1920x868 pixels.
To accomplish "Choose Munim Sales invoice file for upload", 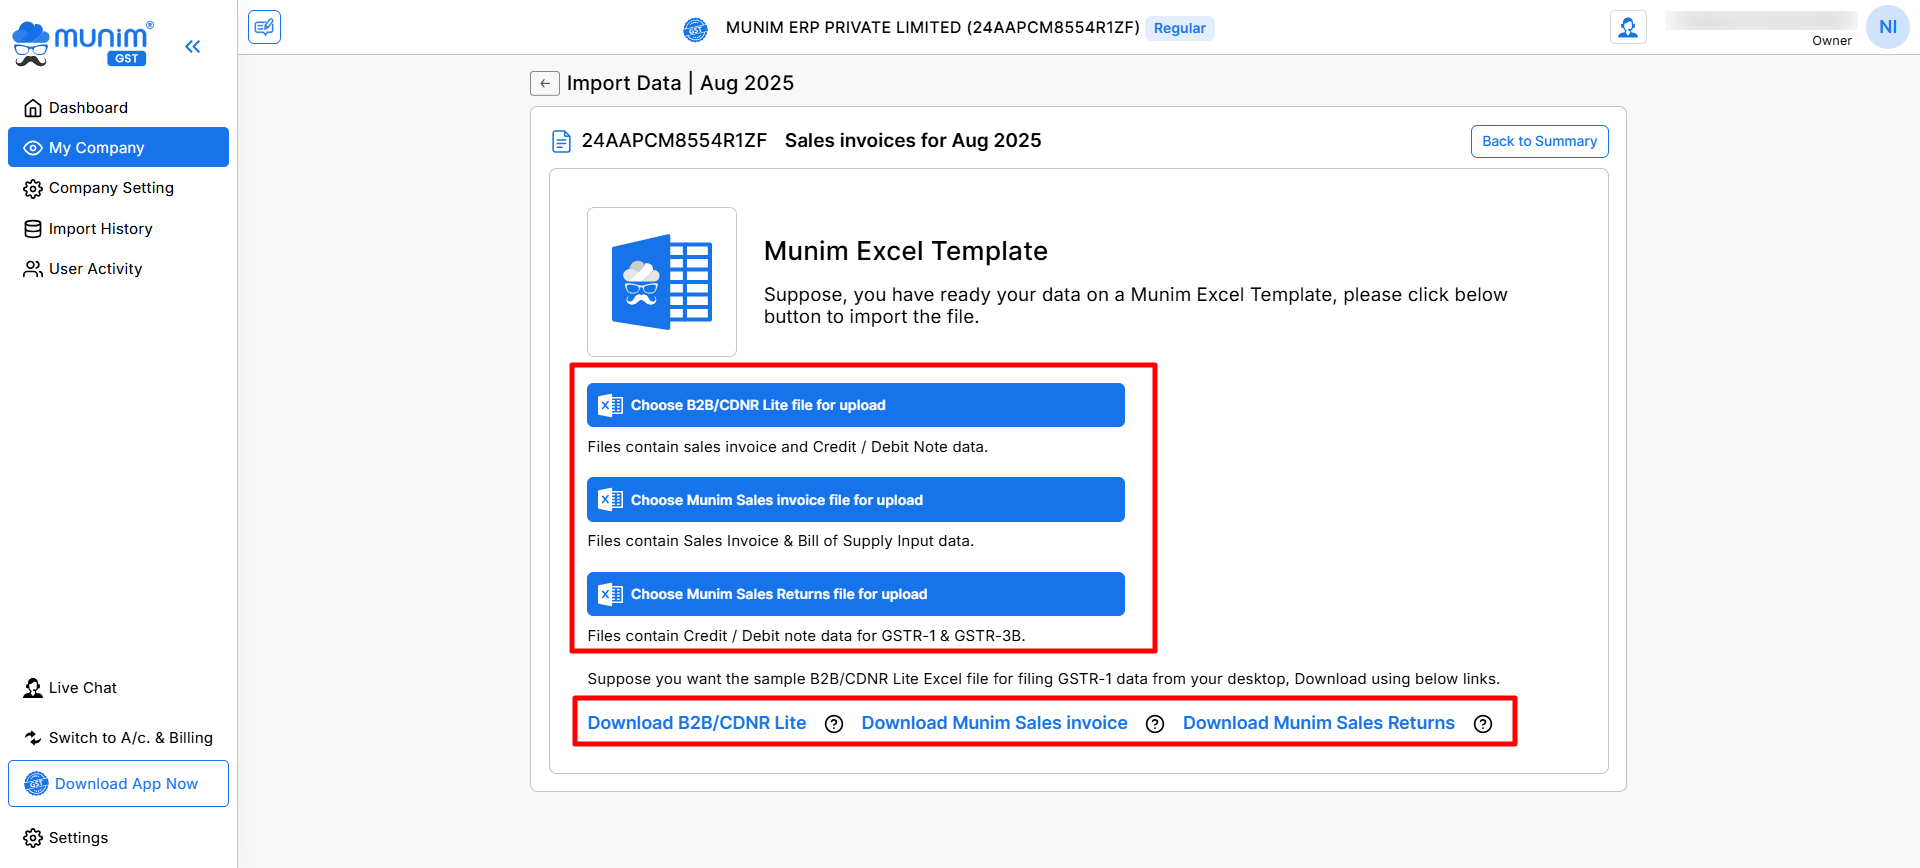I will pos(855,500).
